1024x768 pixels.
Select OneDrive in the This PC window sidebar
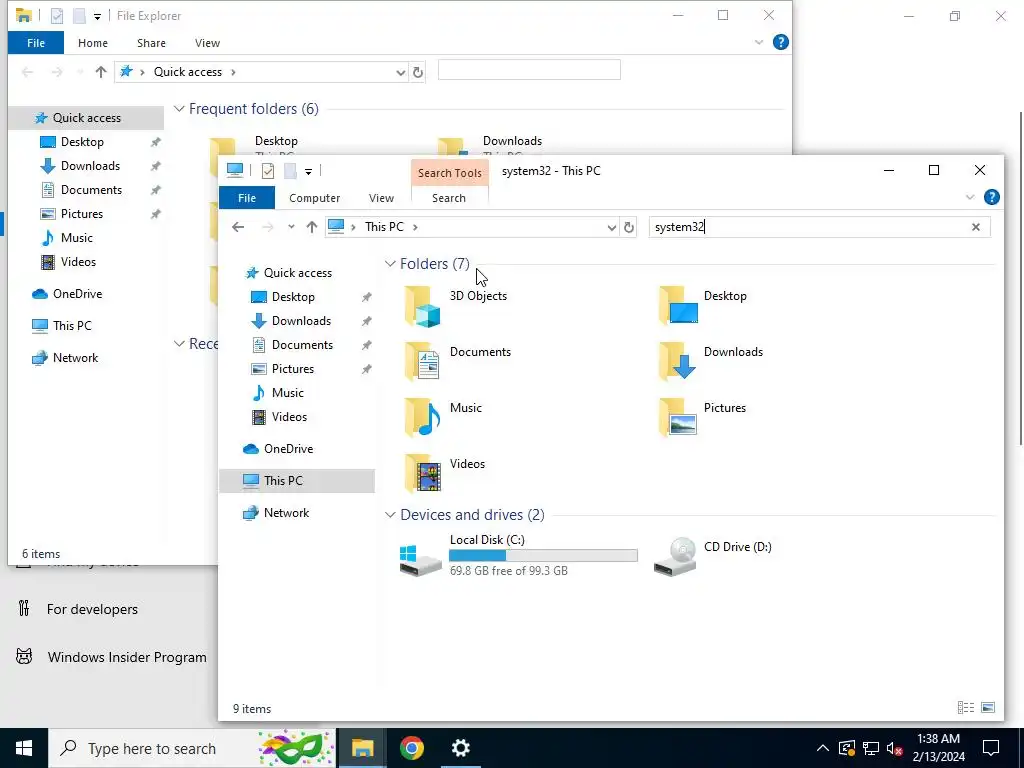click(x=288, y=449)
